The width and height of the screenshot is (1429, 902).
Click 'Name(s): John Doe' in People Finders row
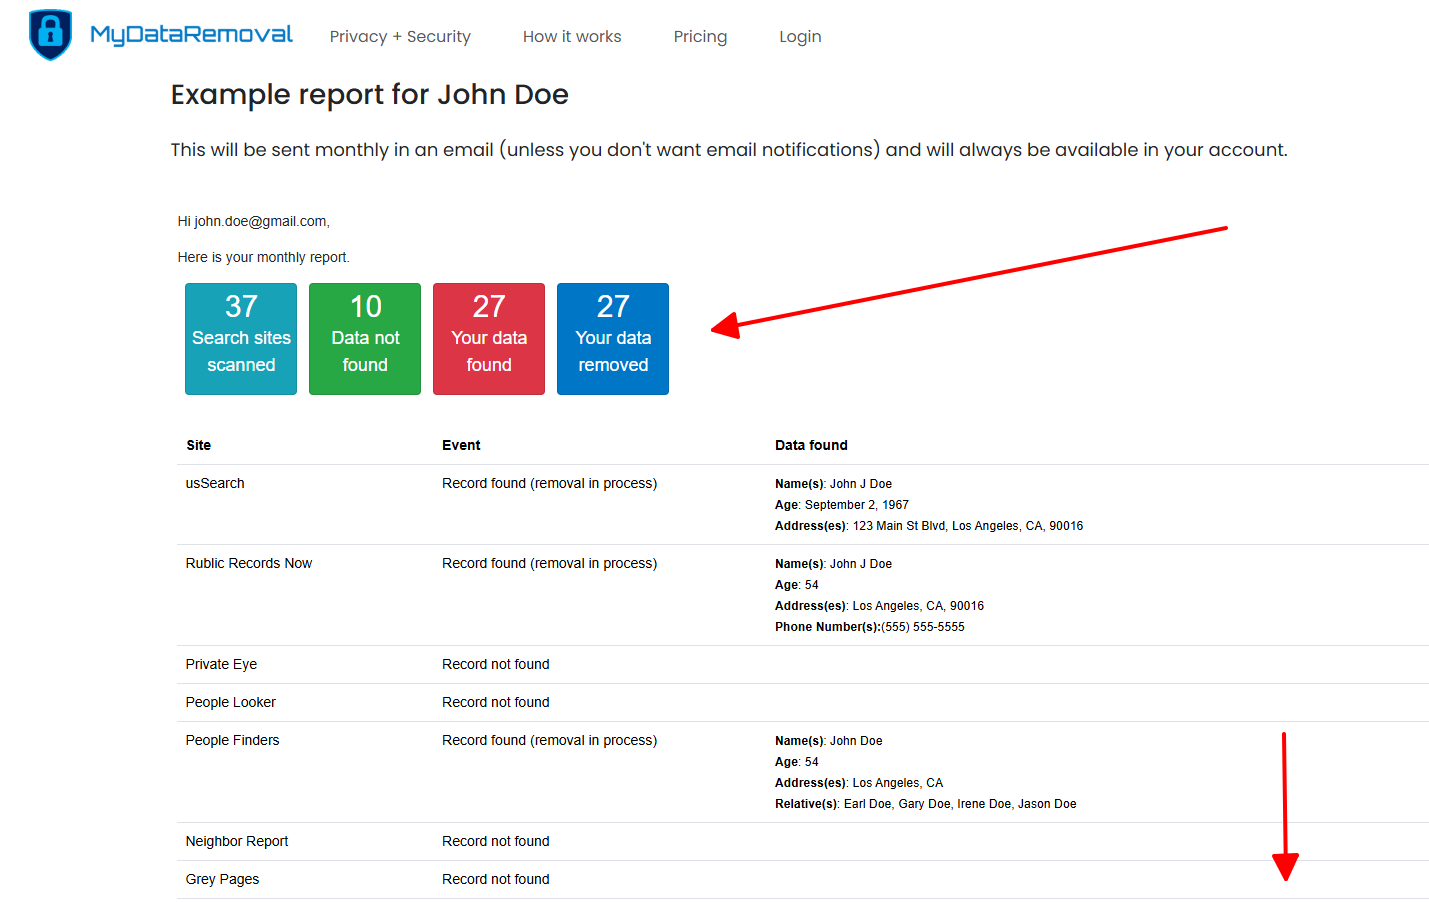pyautogui.click(x=829, y=742)
